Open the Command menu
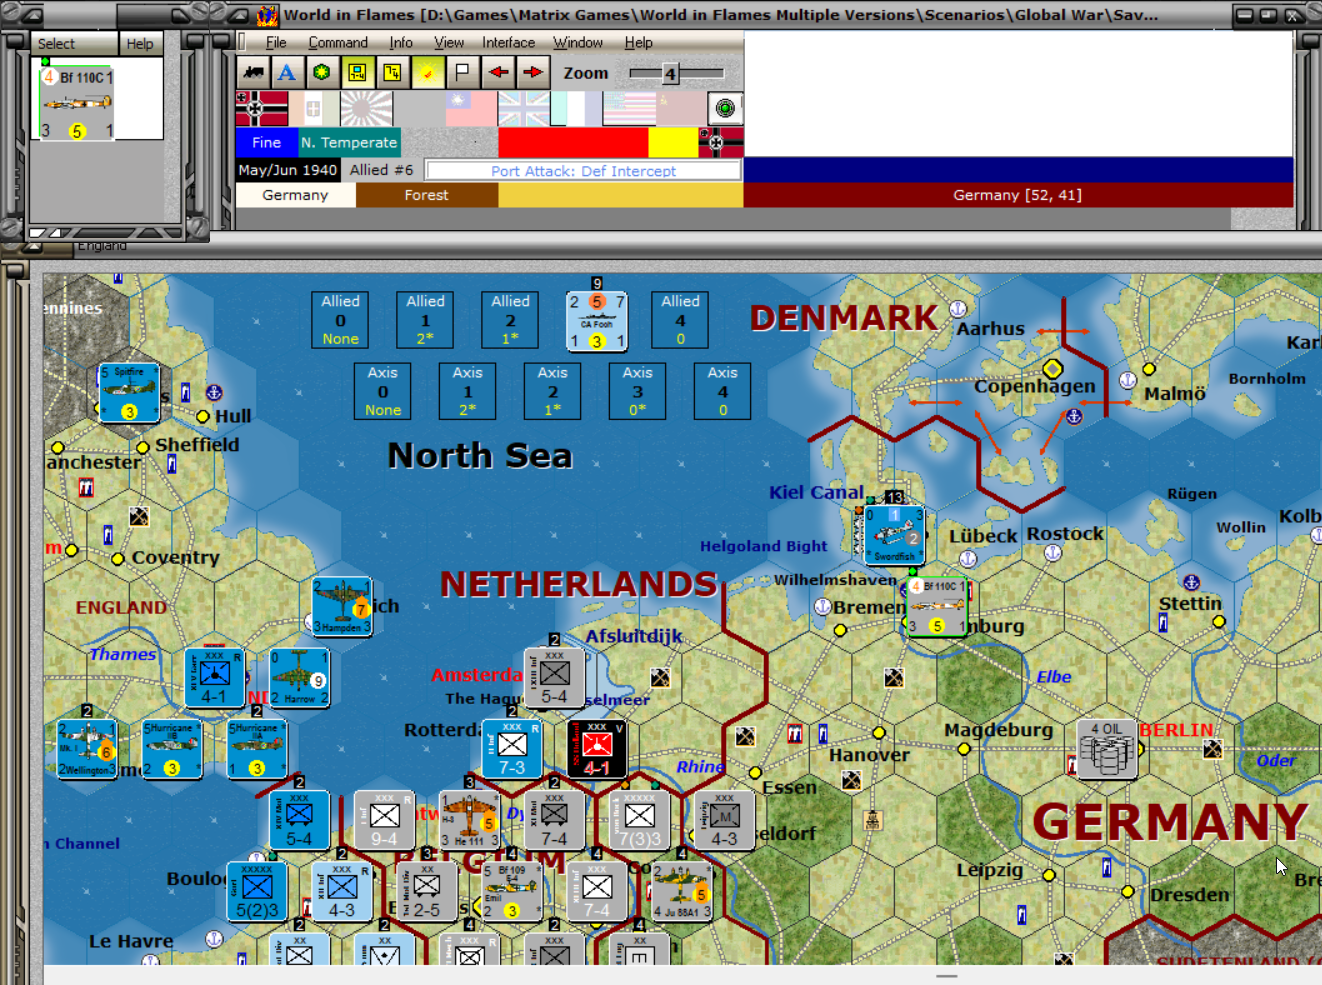Image resolution: width=1322 pixels, height=985 pixels. (x=338, y=42)
